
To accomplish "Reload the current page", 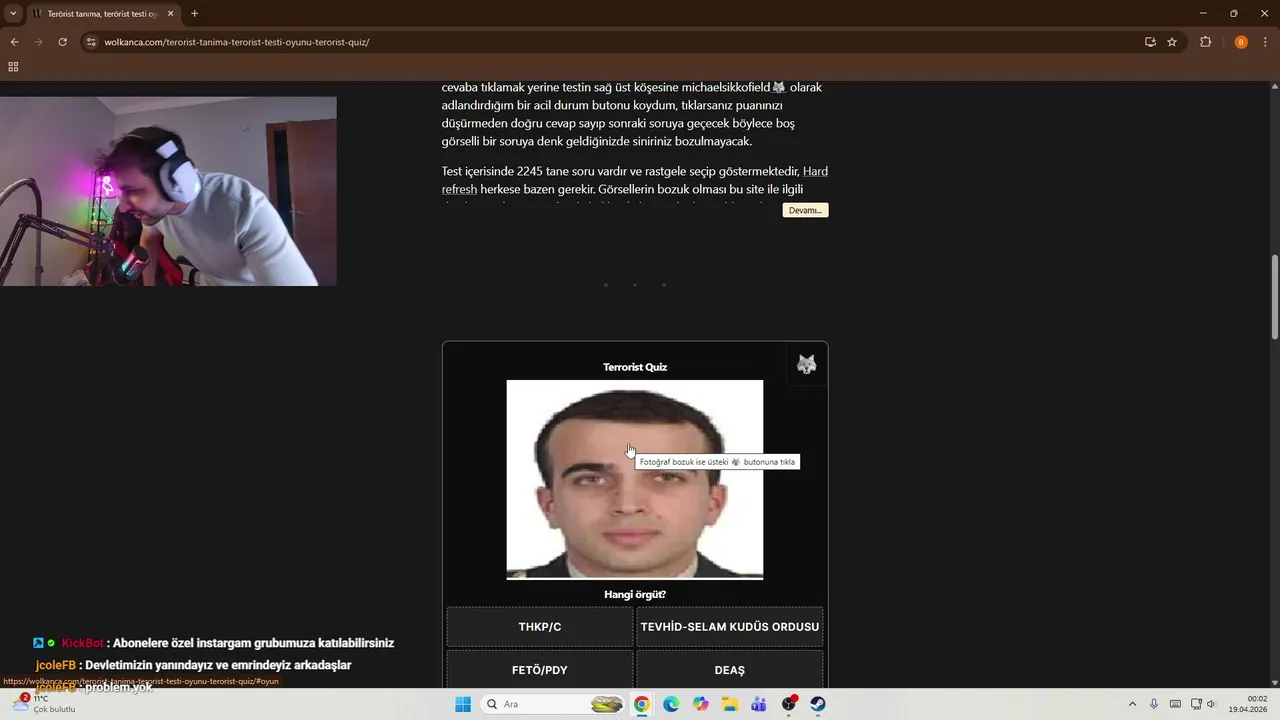I will tap(62, 42).
